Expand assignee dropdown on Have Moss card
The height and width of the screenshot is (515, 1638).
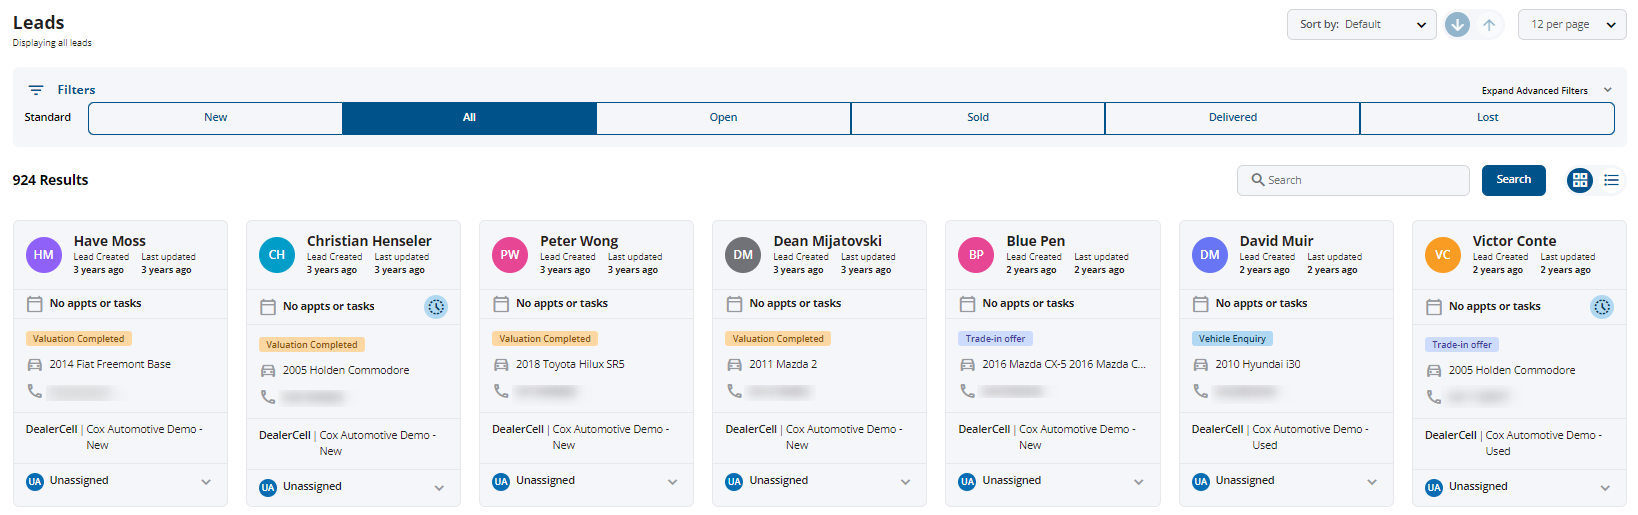tap(206, 482)
